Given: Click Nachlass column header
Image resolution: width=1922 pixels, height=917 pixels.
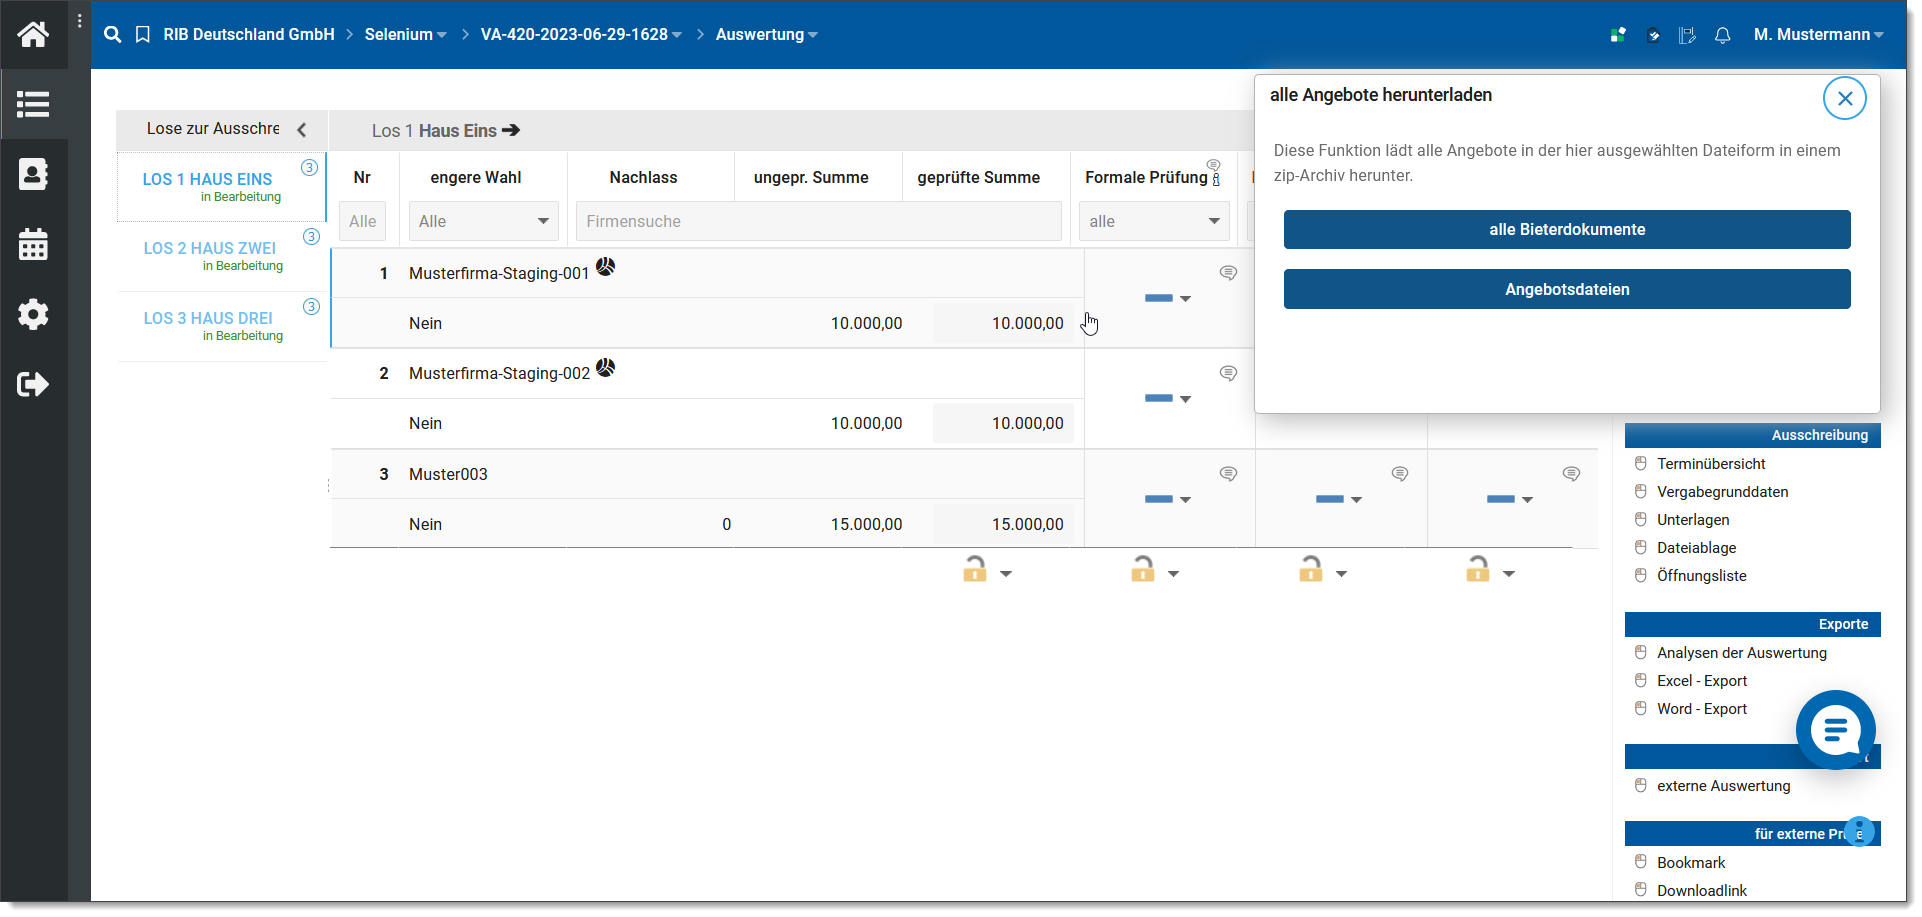Looking at the screenshot, I should (643, 177).
